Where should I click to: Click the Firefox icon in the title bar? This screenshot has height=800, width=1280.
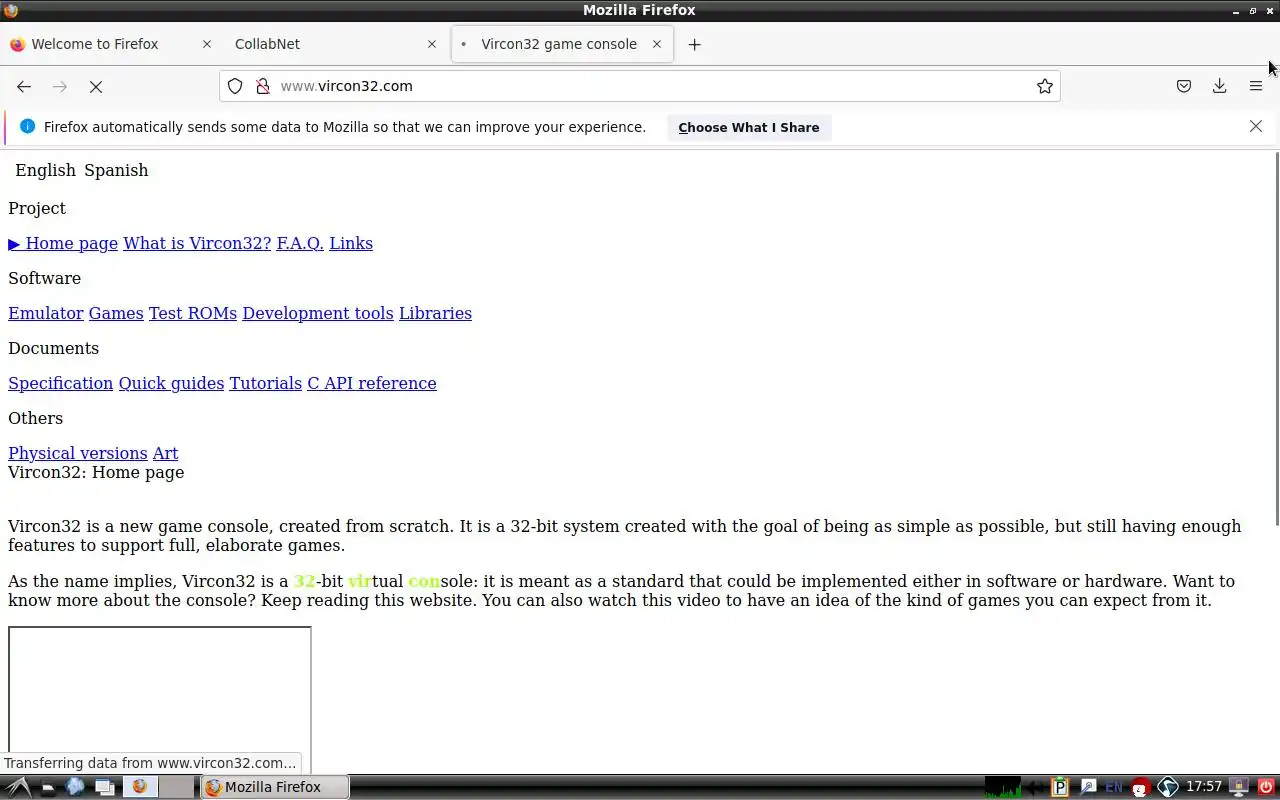pyautogui.click(x=11, y=10)
